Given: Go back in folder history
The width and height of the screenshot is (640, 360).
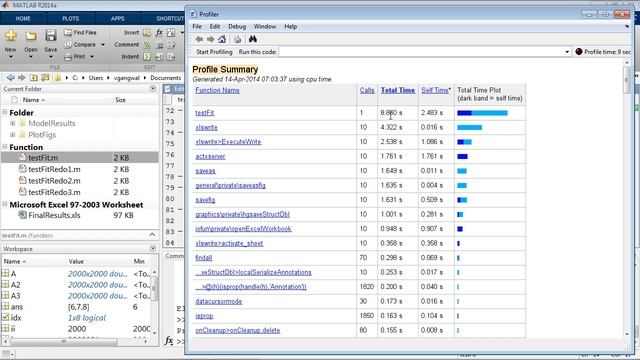Looking at the screenshot, I should click(x=11, y=78).
